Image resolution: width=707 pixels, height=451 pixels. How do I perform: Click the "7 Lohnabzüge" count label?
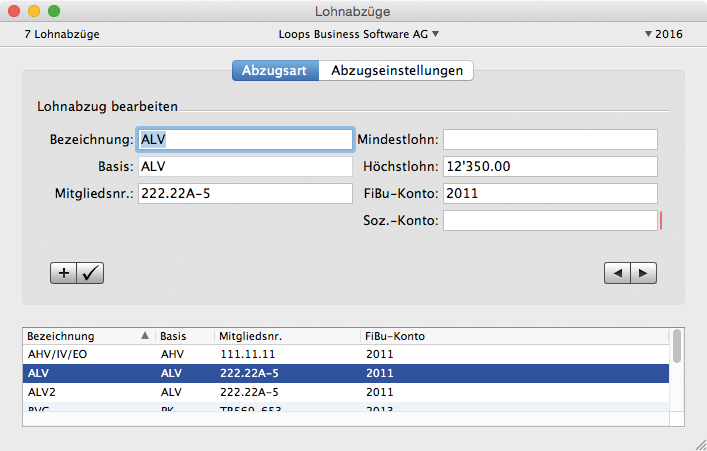tap(62, 34)
